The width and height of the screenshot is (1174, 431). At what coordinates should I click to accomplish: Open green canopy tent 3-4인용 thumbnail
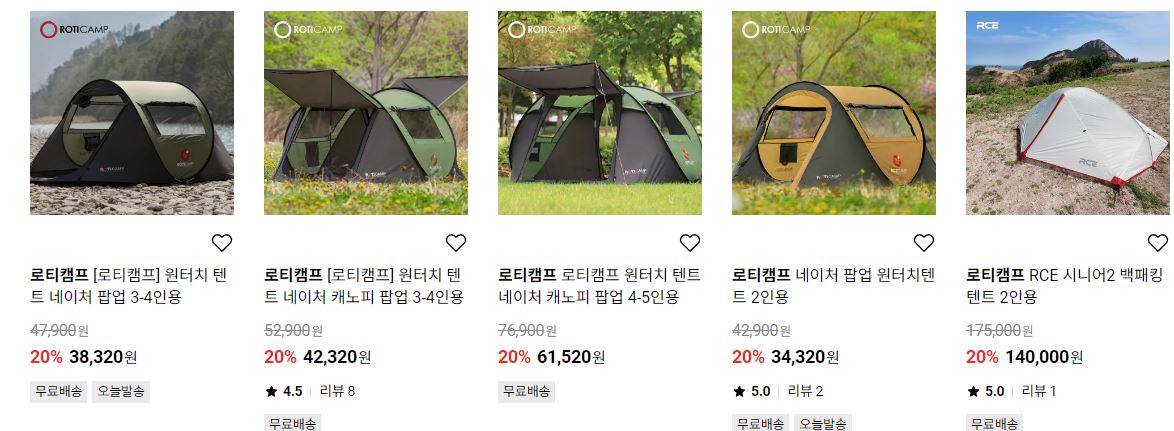366,113
